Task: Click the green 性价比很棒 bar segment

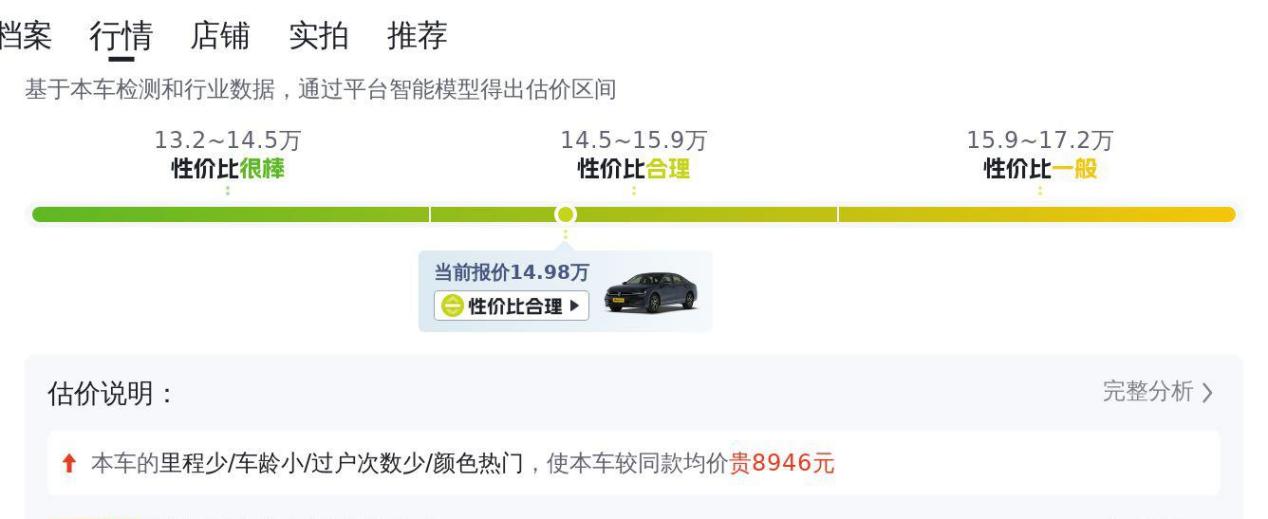Action: (x=231, y=214)
